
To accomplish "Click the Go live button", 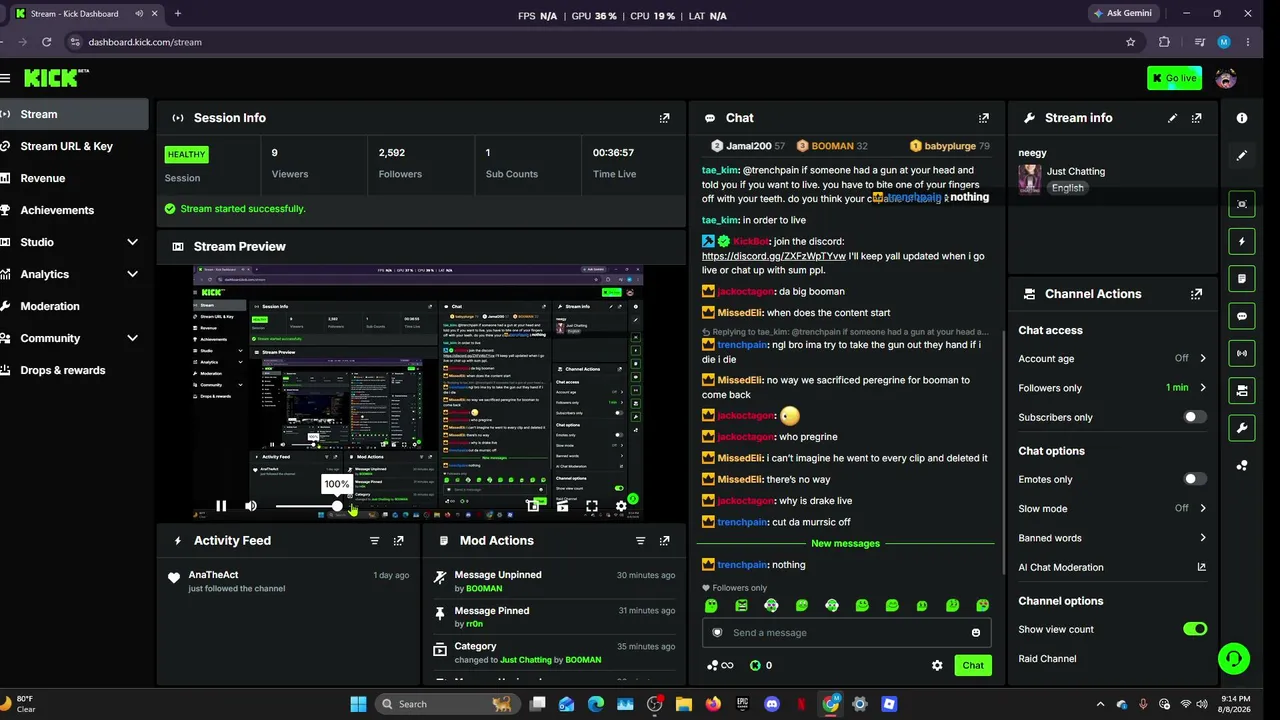I will [x=1174, y=78].
